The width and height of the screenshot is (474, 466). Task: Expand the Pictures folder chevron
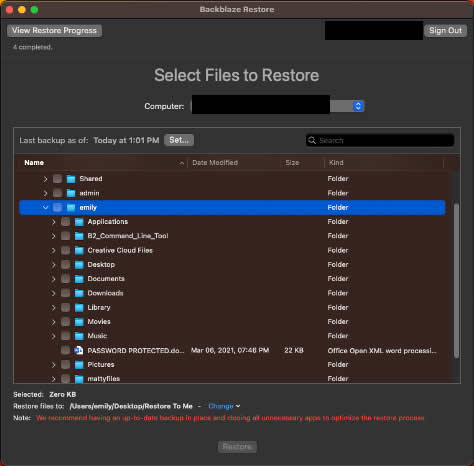point(54,364)
